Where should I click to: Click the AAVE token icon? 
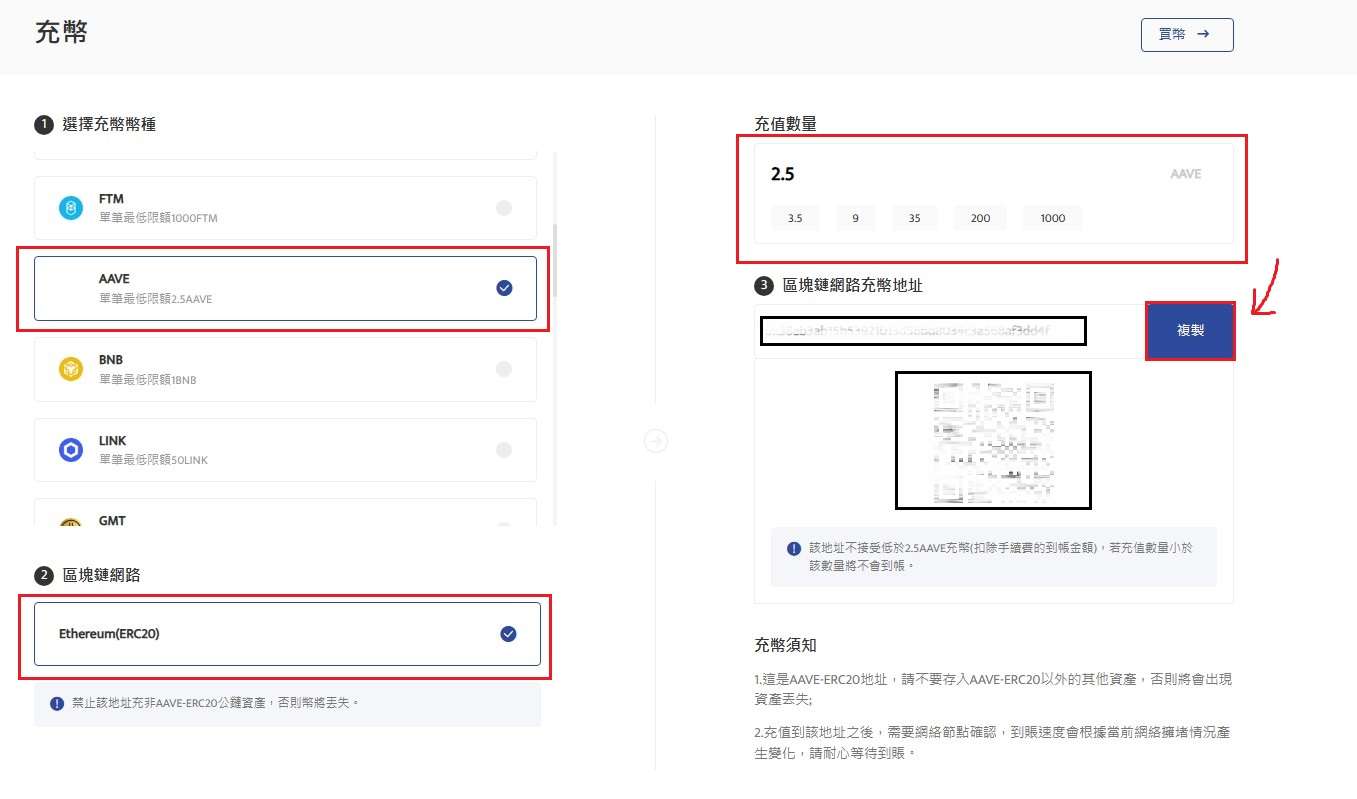point(70,287)
